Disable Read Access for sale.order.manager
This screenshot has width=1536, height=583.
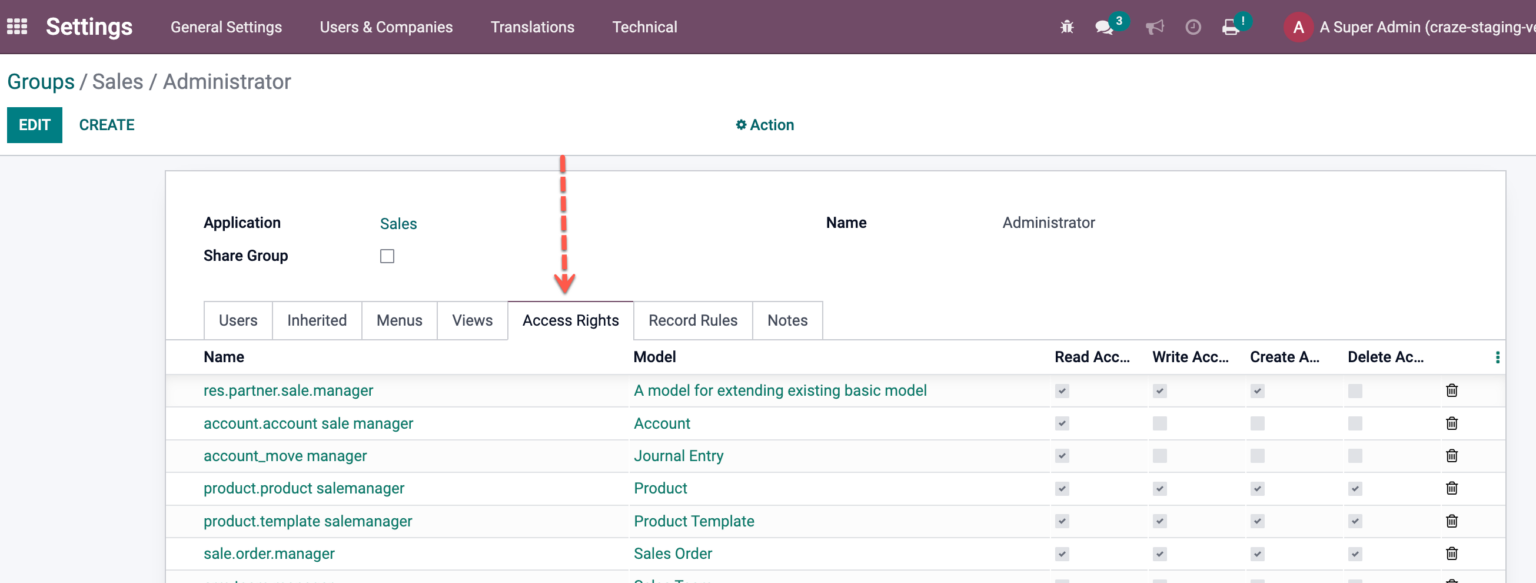point(1062,553)
